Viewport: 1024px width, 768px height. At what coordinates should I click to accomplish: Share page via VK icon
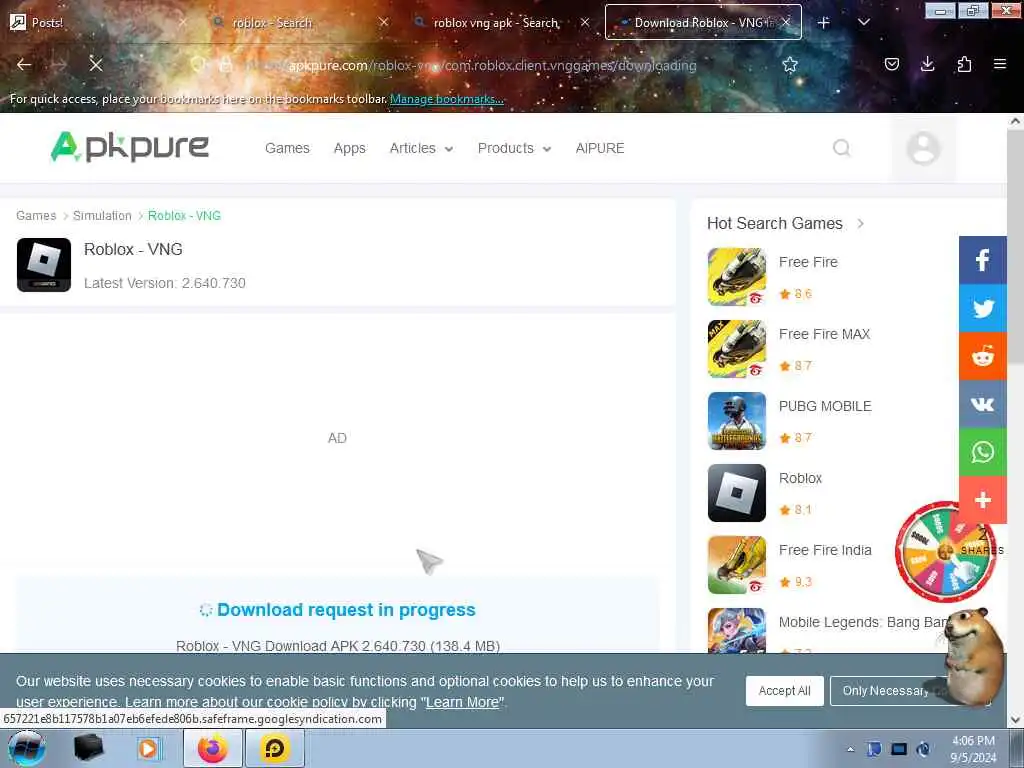coord(982,404)
